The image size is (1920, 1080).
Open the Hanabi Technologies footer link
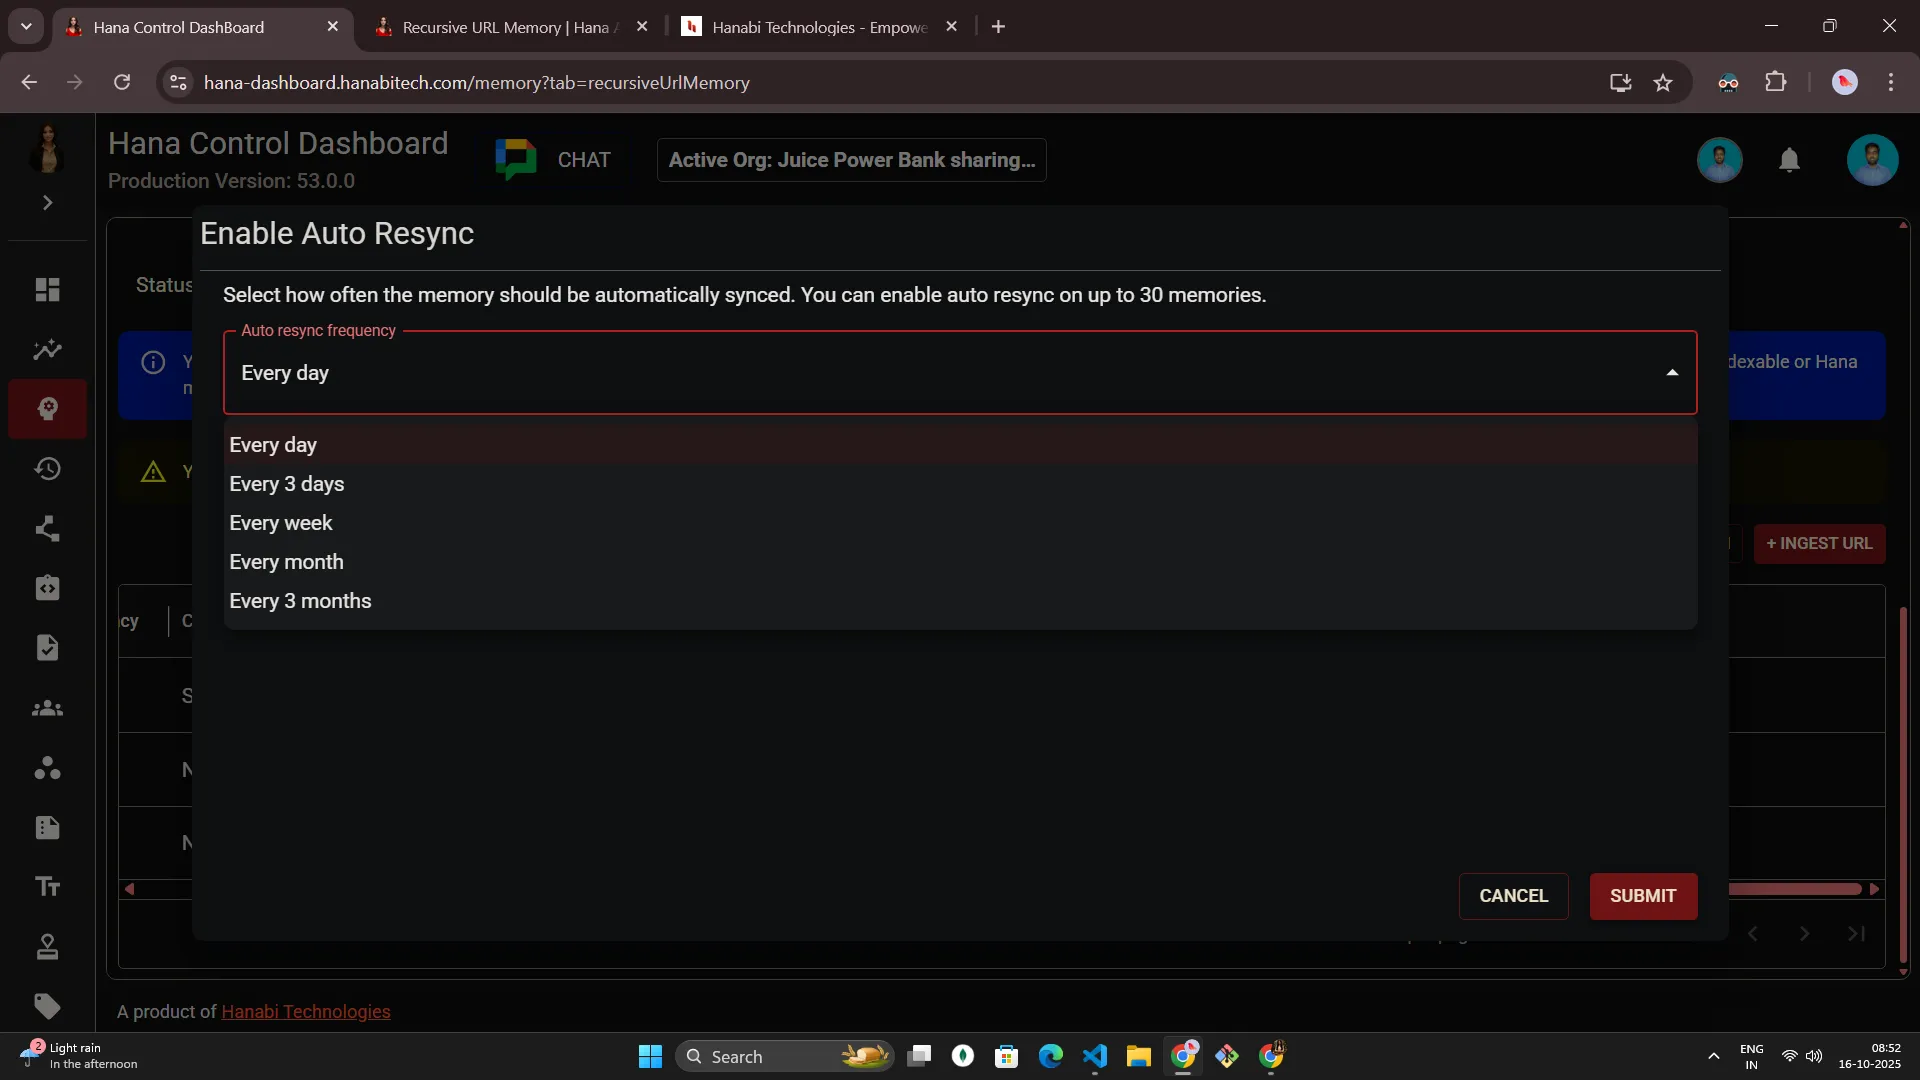point(305,1012)
